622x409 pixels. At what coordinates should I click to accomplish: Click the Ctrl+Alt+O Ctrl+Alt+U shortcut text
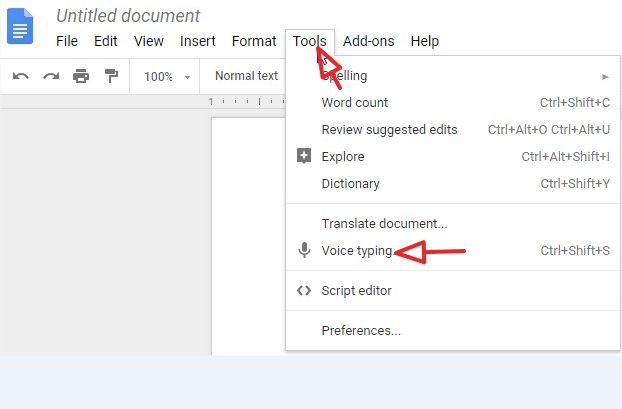tap(549, 130)
